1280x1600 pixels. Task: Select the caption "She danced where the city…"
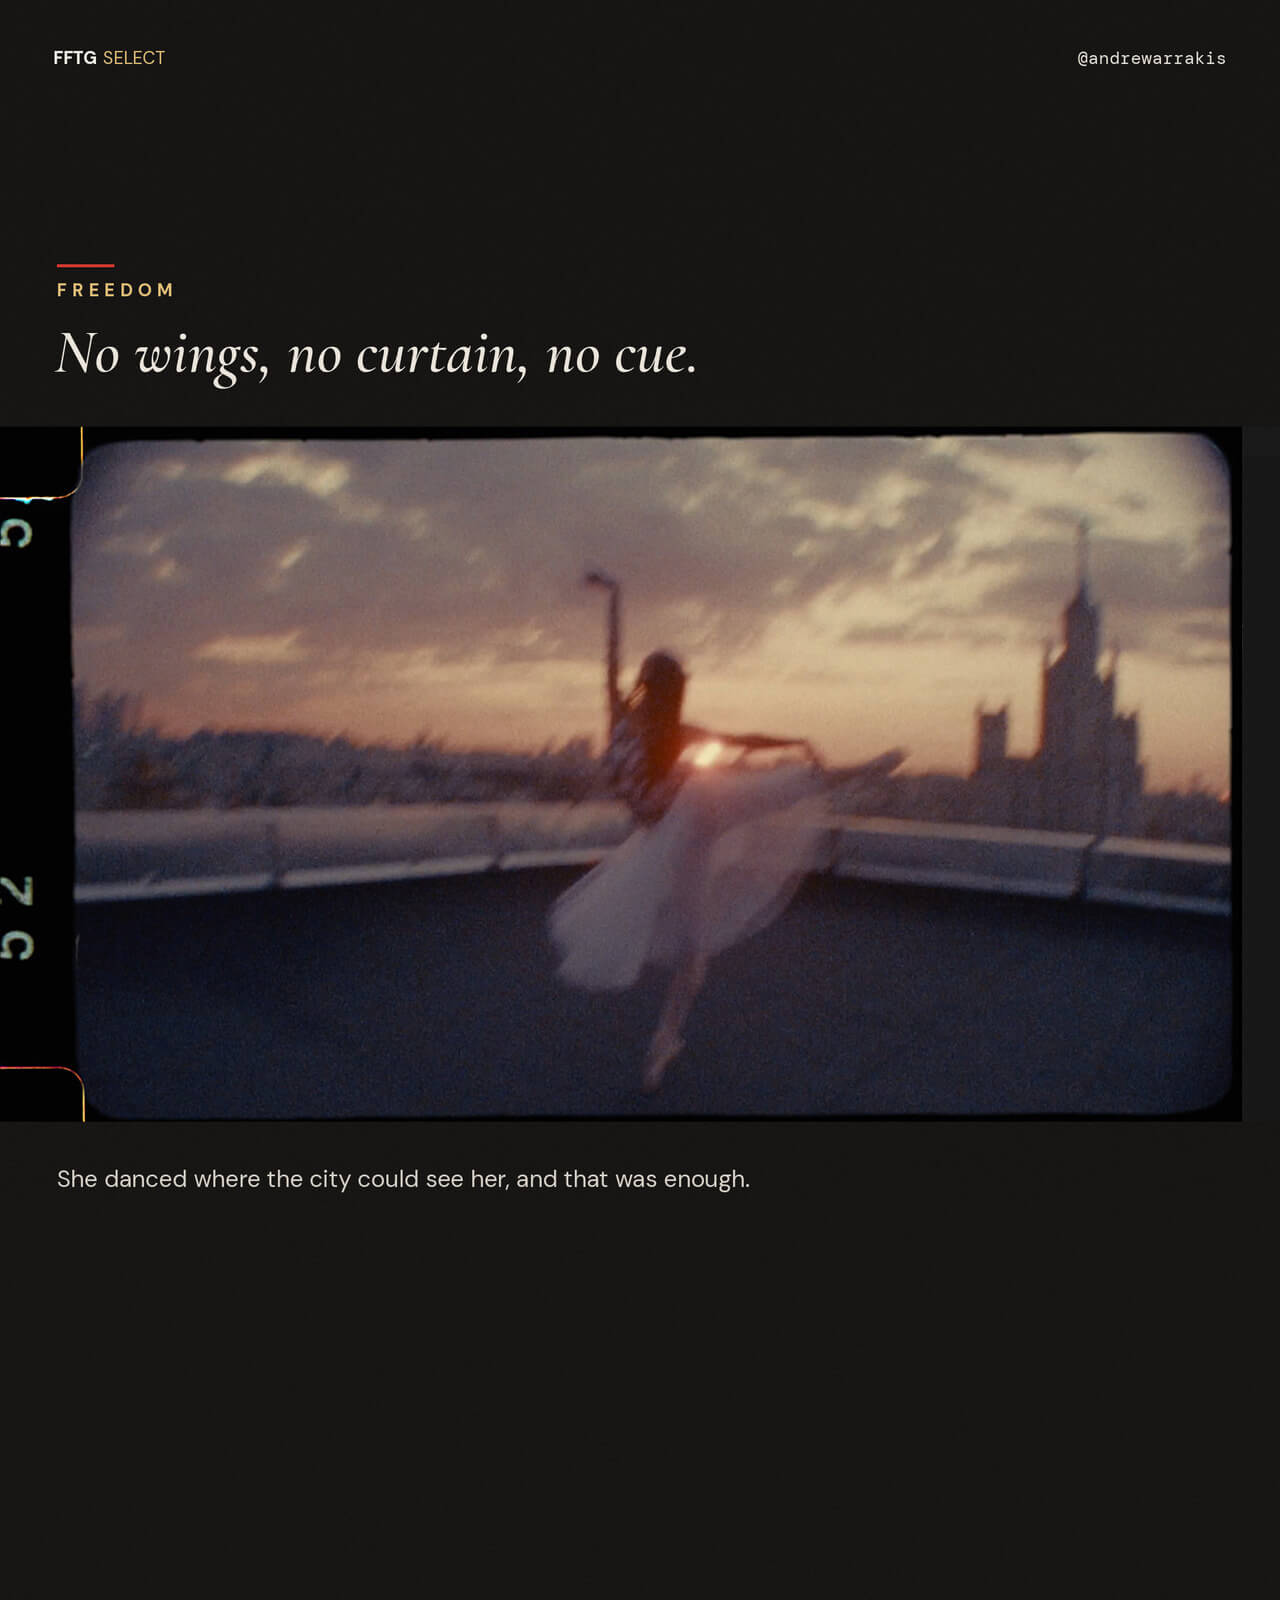[x=403, y=1179]
